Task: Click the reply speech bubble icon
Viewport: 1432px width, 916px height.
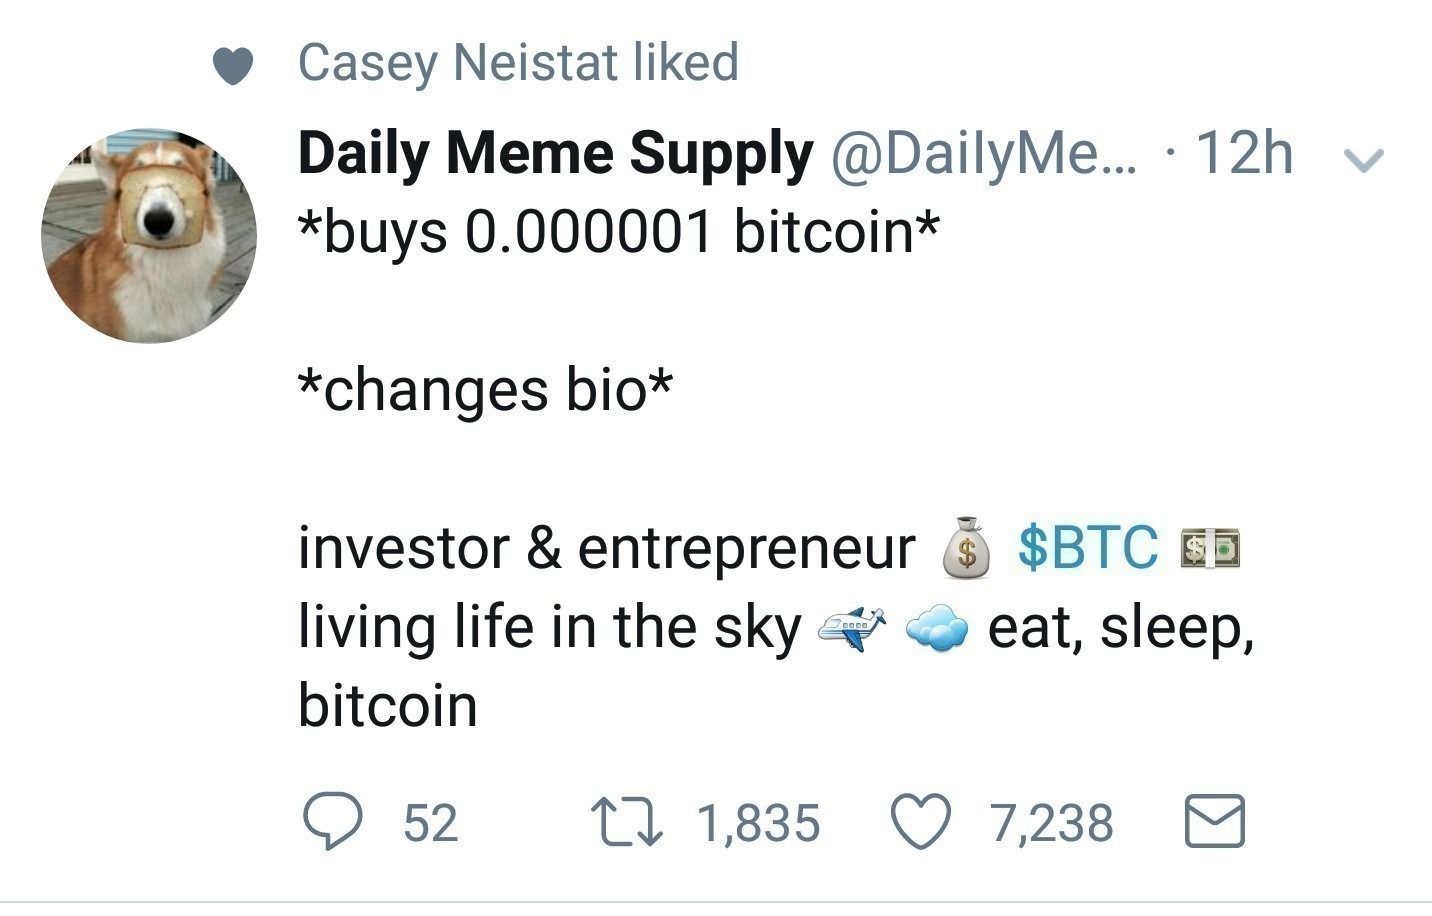Action: click(x=331, y=822)
